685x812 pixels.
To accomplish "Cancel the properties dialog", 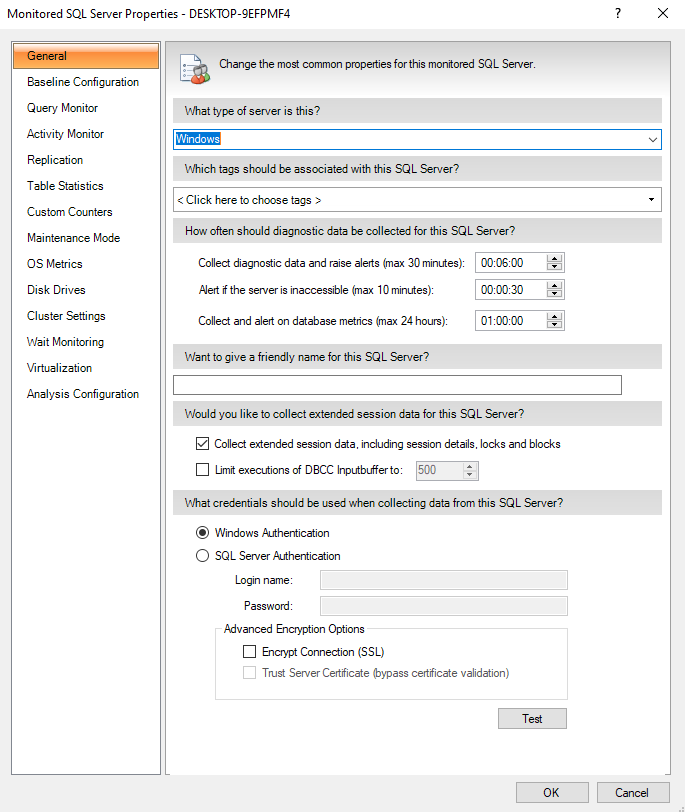I will pos(632,792).
